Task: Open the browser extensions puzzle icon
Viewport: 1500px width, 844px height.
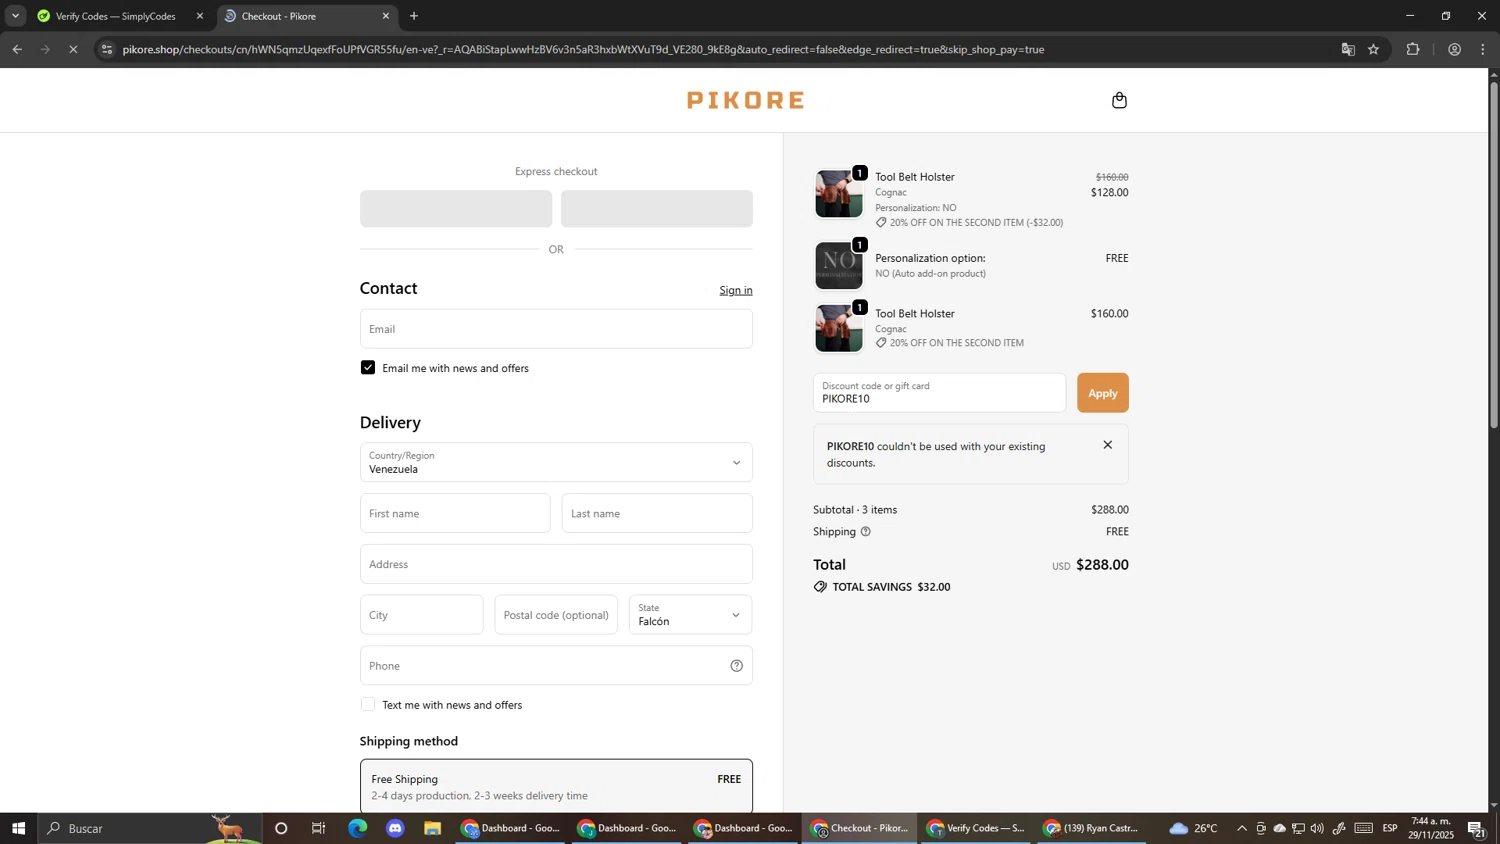Action: click(x=1413, y=49)
